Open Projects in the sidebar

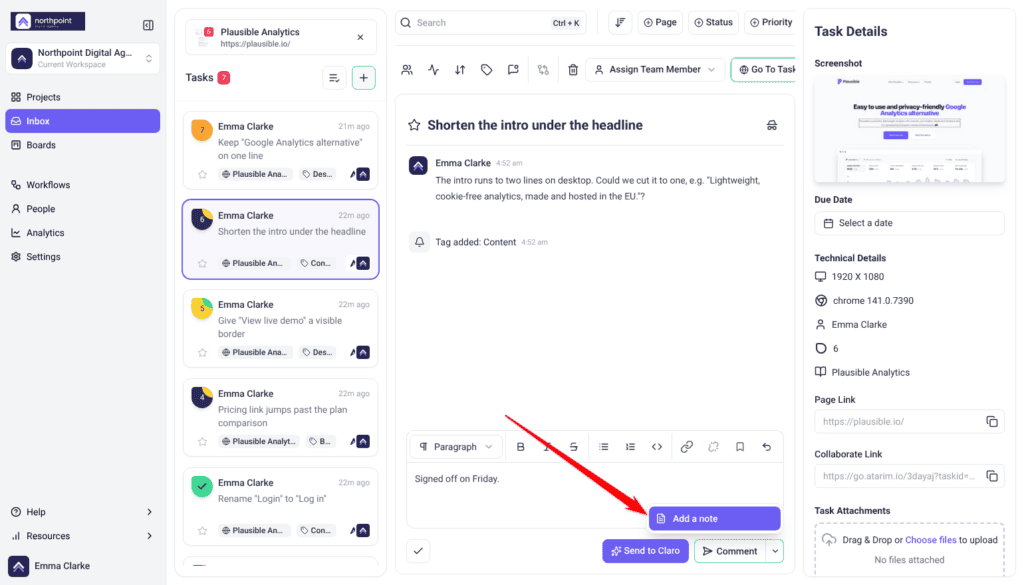pos(82,97)
